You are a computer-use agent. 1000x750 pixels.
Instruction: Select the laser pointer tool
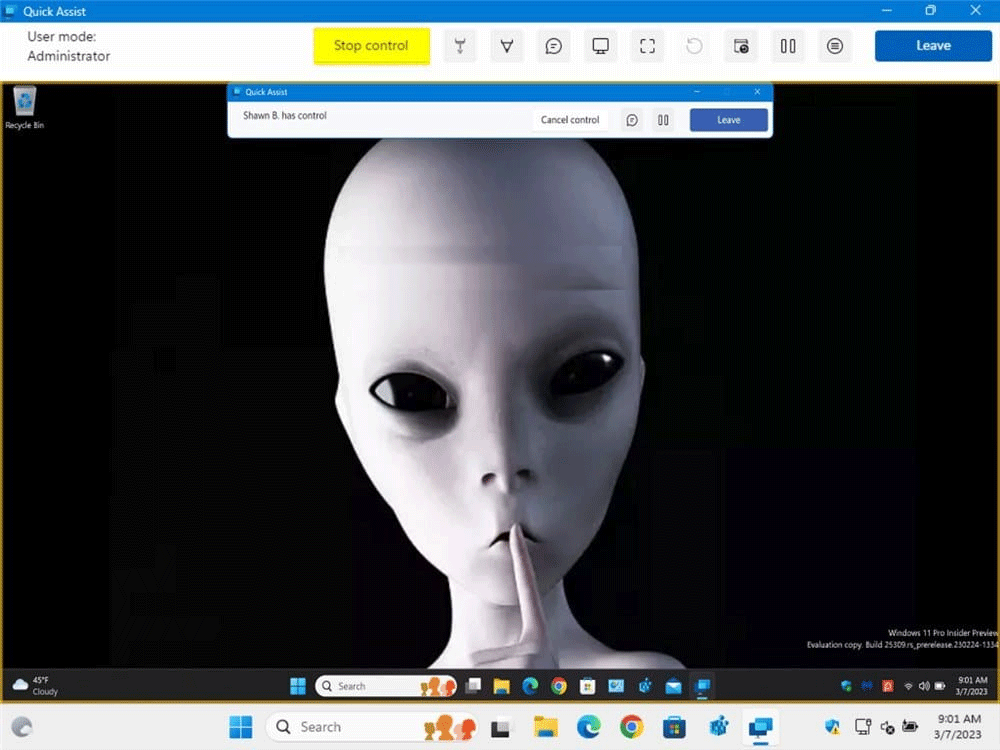(460, 46)
